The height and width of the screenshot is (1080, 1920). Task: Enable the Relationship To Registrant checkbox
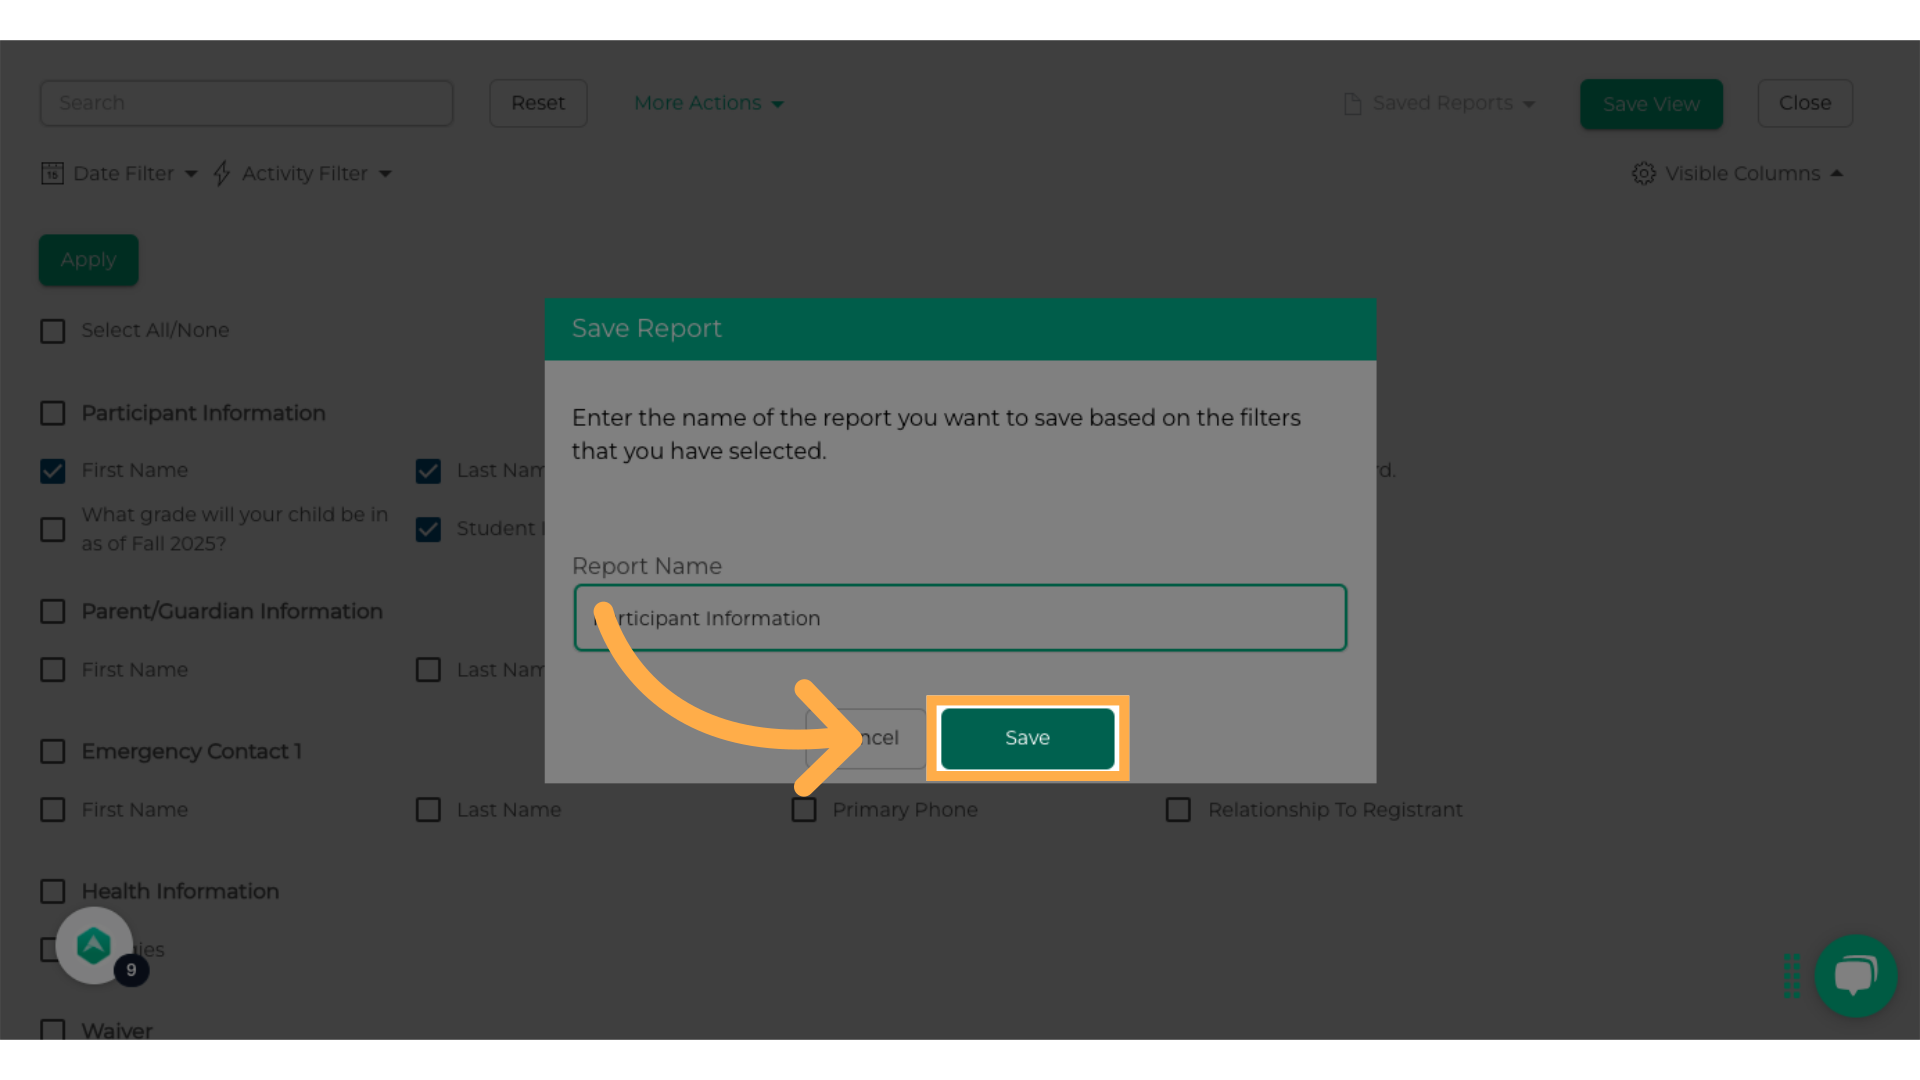(x=1178, y=810)
